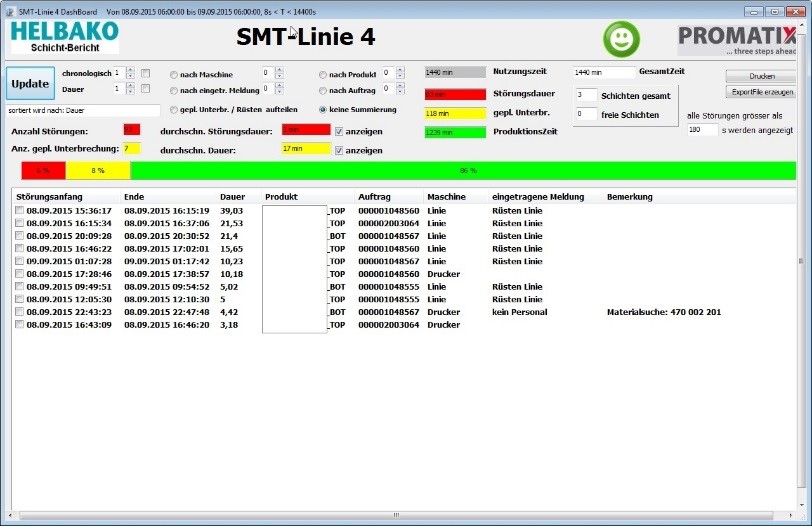This screenshot has width=812, height=526.
Task: Click the HELBAKO Schicht-Bericht logo
Action: coord(64,37)
